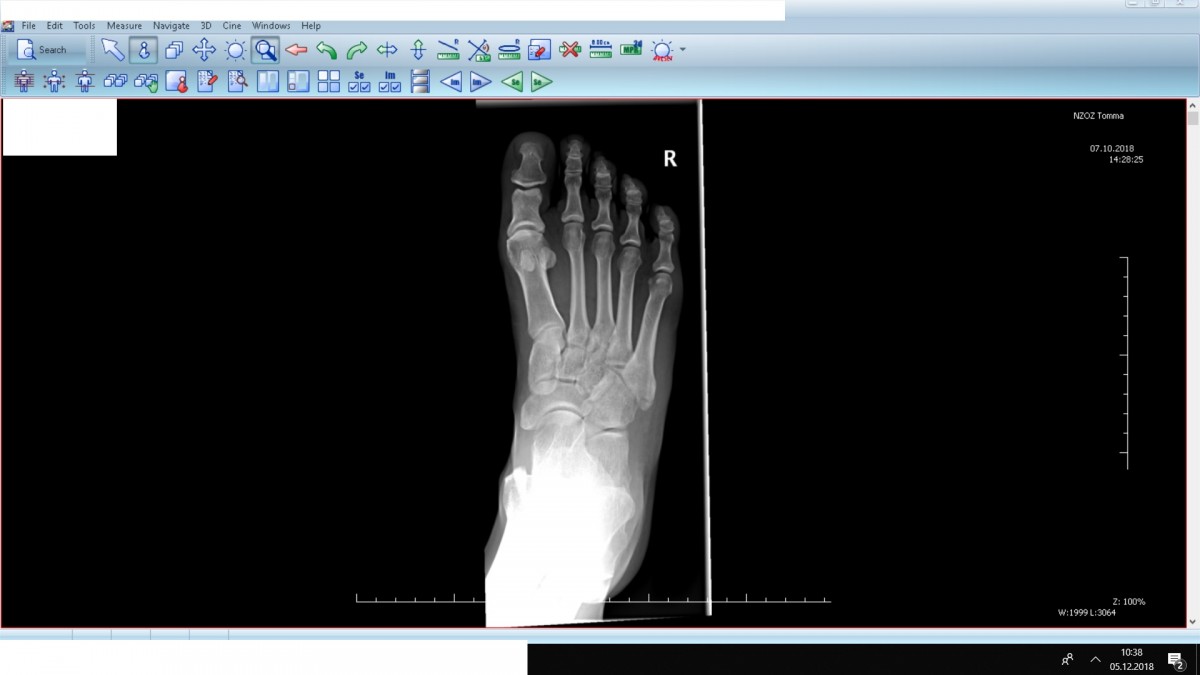Show hidden system tray icons
Screen dimensions: 1200x675
1096,660
